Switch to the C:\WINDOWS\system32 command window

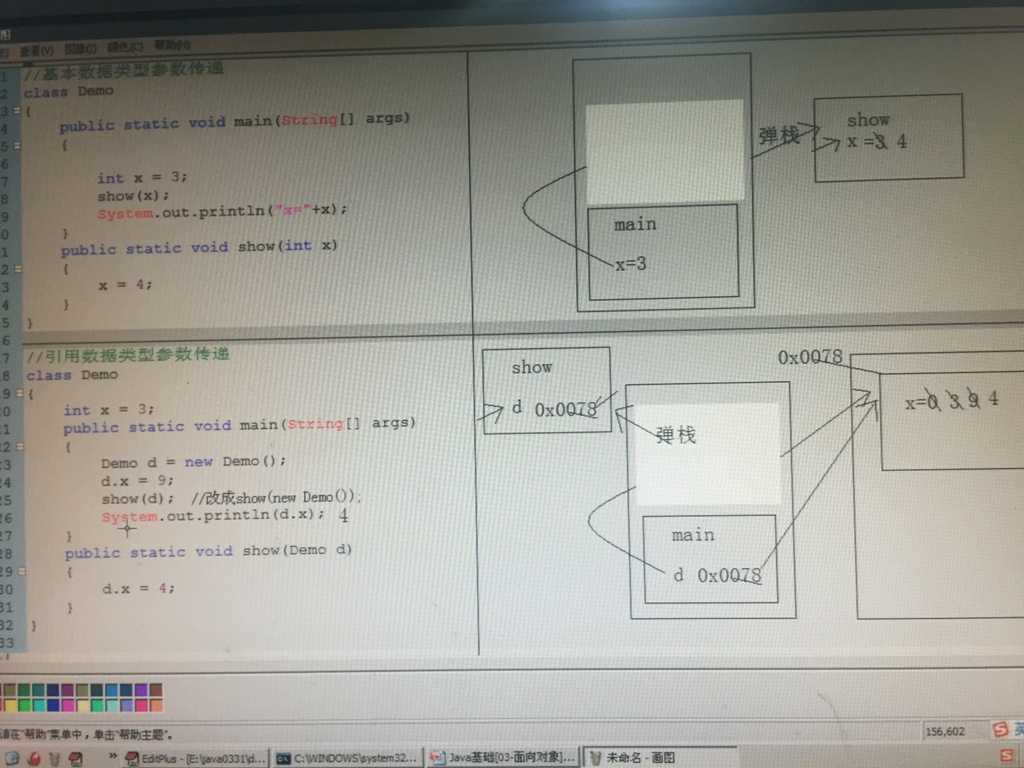coord(346,759)
